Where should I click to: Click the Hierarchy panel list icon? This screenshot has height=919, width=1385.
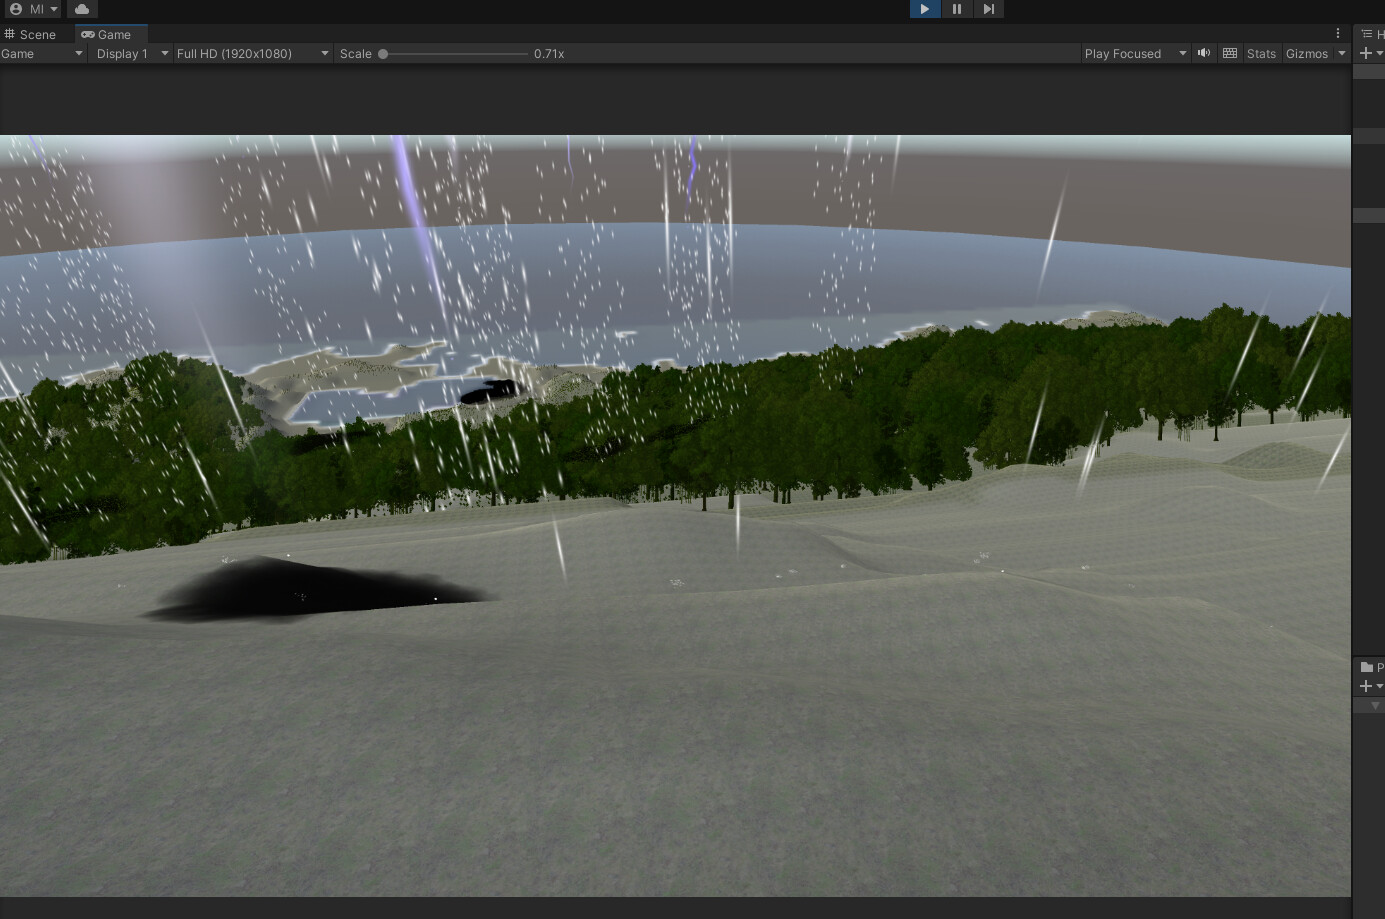(1365, 33)
